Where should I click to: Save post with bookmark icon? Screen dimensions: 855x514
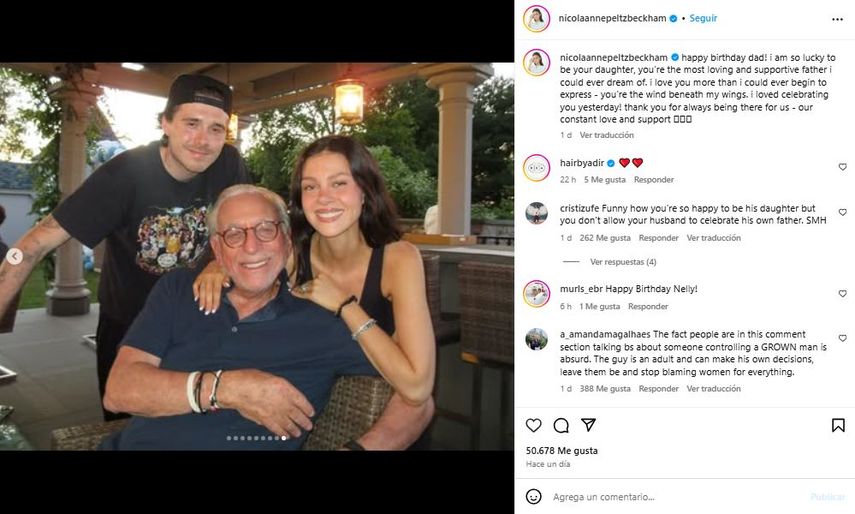[x=838, y=425]
